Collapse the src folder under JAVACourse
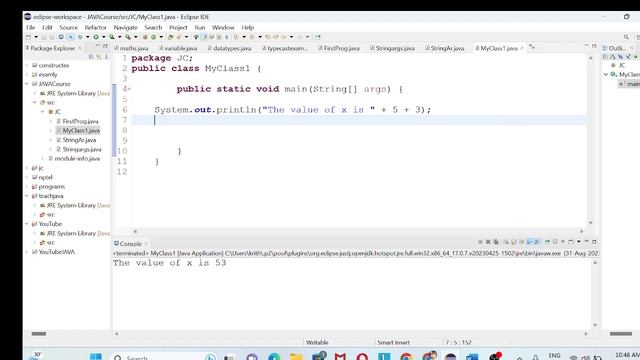 [x=35, y=102]
